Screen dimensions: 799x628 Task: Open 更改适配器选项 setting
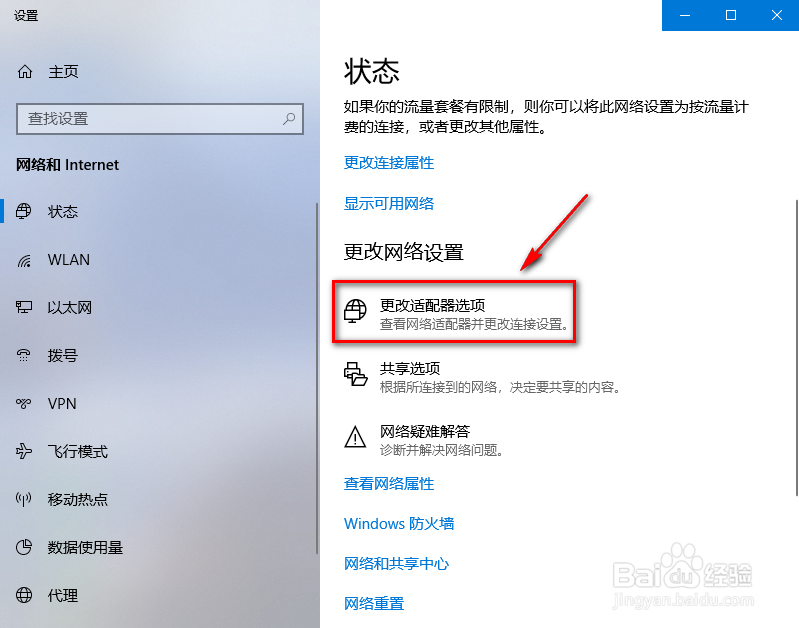tap(454, 311)
